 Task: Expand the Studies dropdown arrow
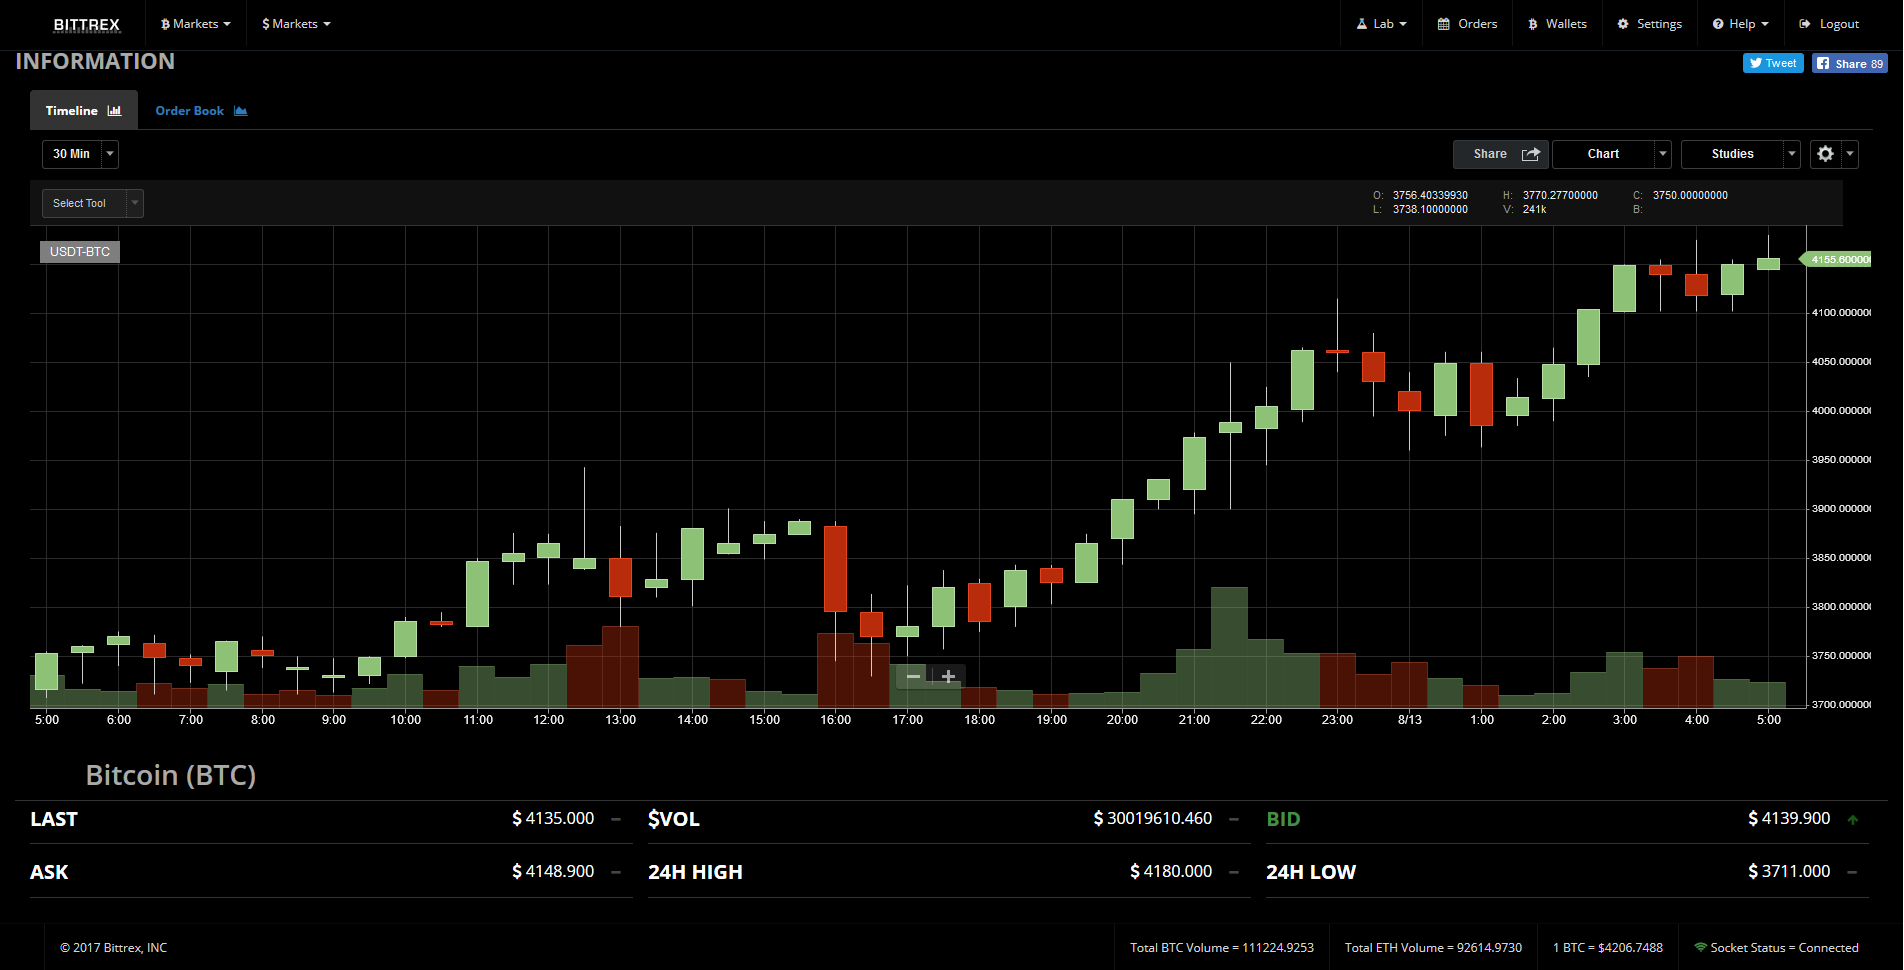click(x=1790, y=154)
